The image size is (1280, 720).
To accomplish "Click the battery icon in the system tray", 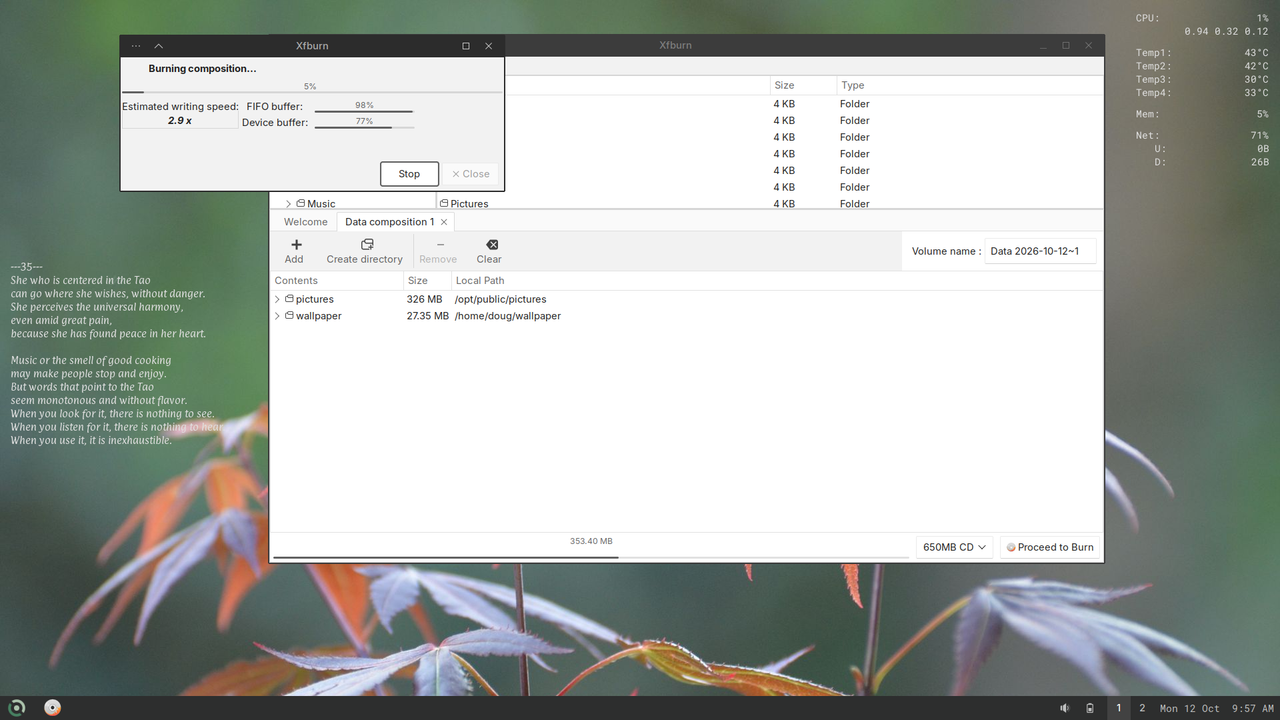I will pos(1090,708).
